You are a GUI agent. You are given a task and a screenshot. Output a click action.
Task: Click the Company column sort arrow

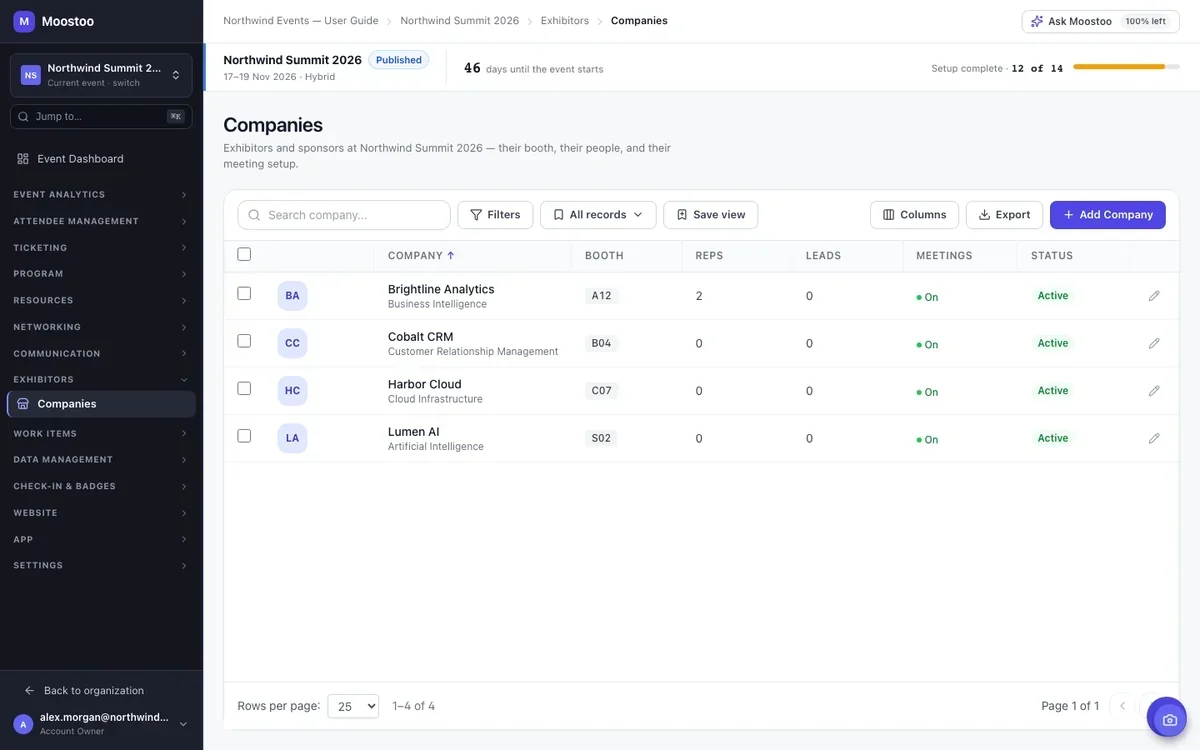tap(451, 256)
